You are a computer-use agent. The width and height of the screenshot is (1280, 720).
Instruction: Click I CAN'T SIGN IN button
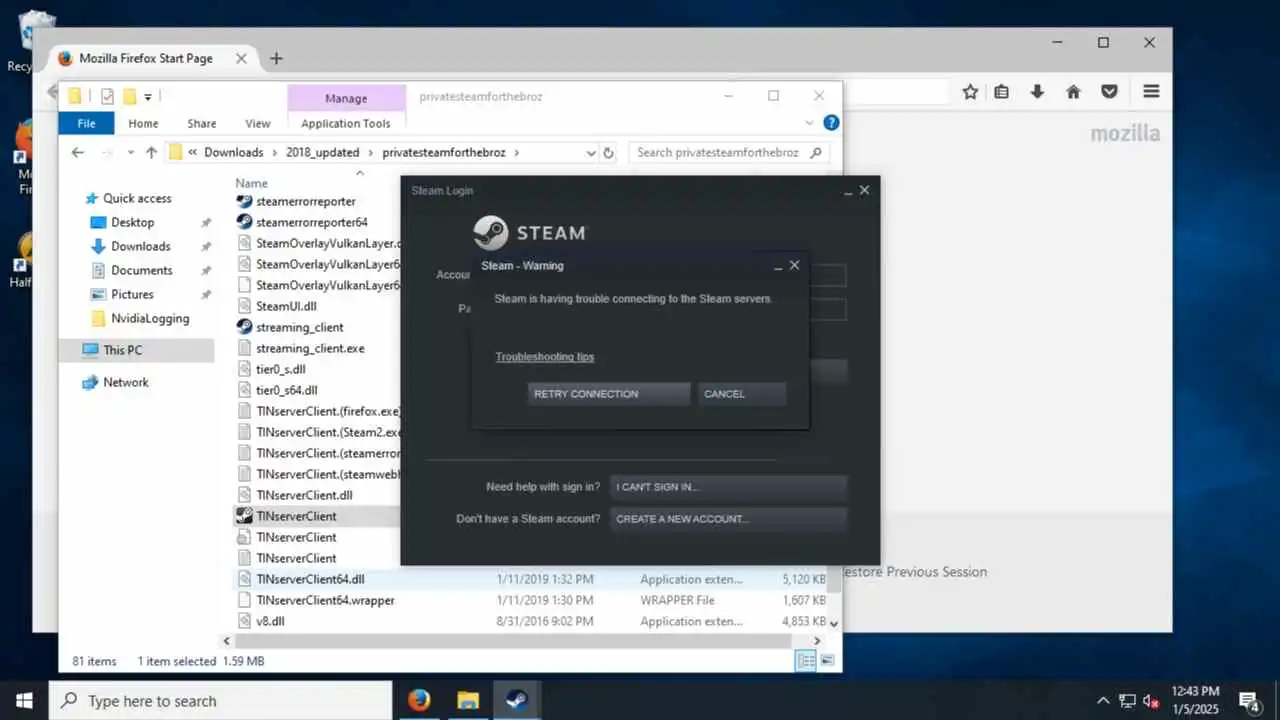pos(729,487)
